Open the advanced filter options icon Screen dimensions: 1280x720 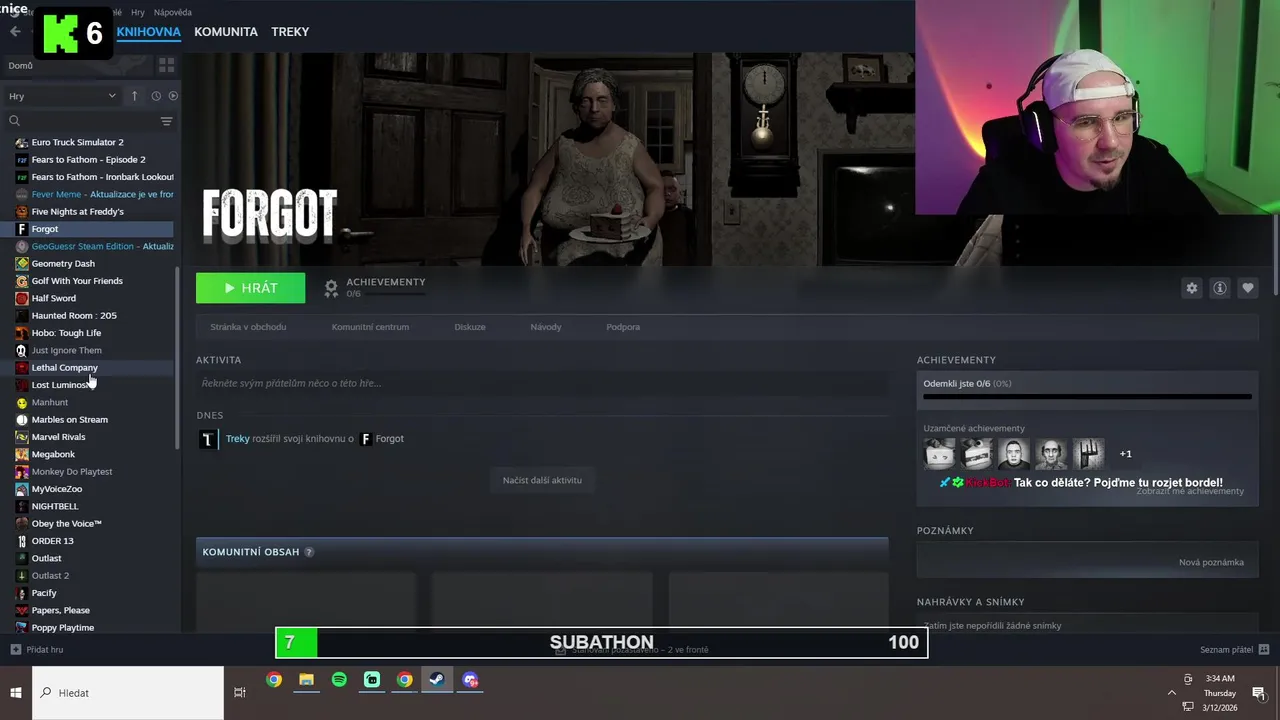pos(166,121)
